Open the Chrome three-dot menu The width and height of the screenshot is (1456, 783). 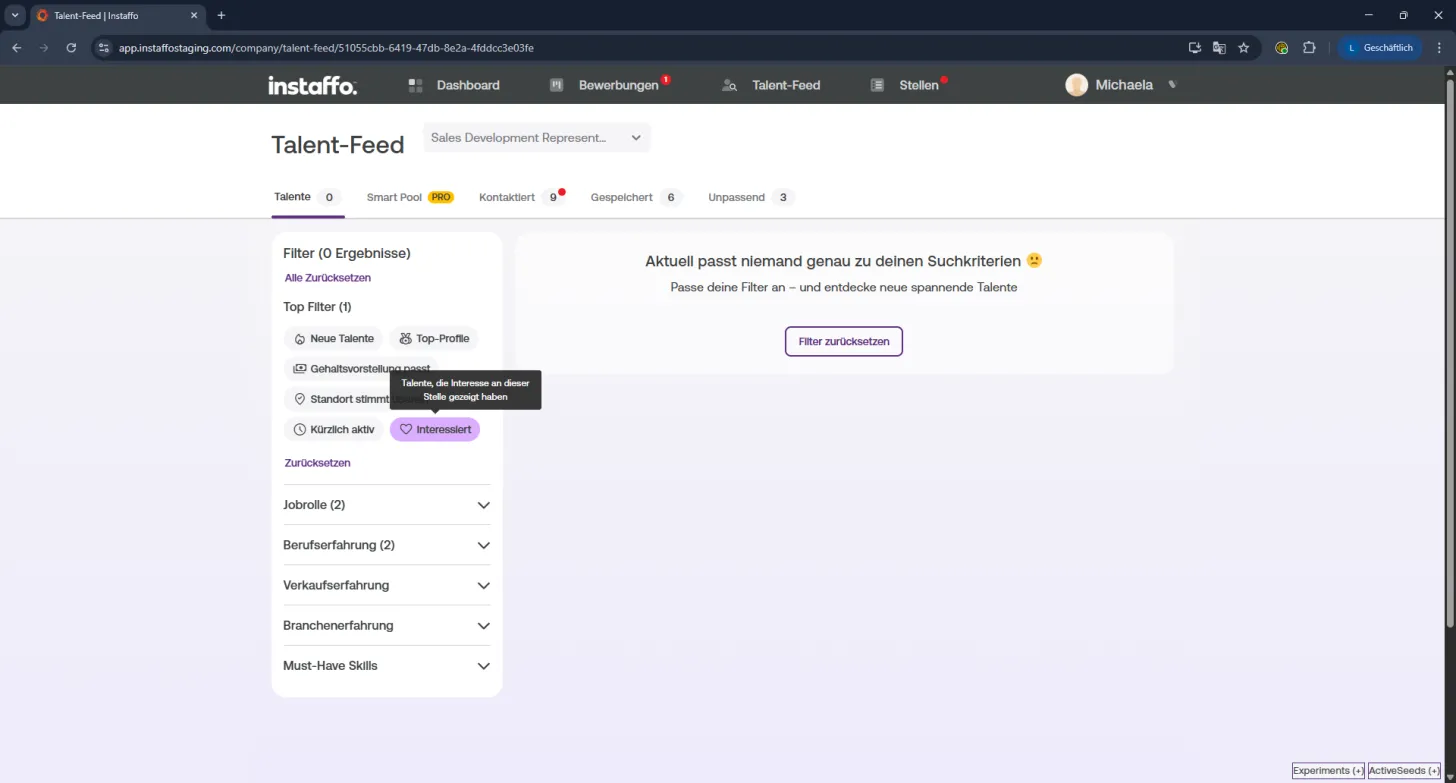pos(1439,47)
